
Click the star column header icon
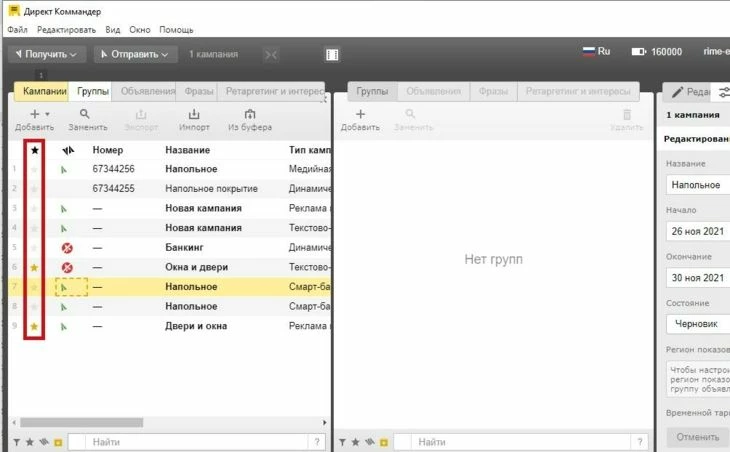[34, 150]
